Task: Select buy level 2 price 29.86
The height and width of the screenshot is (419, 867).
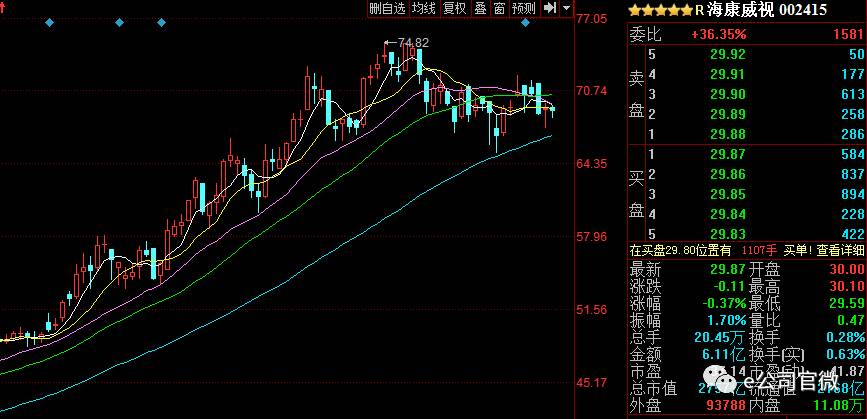Action: pos(728,174)
